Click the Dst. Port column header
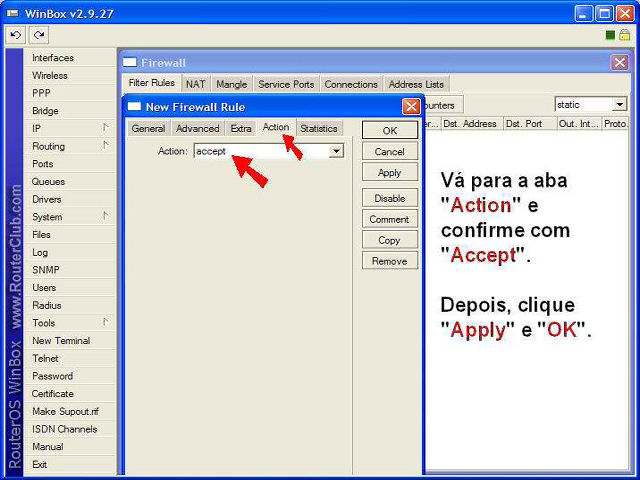The image size is (640, 480). tap(530, 124)
